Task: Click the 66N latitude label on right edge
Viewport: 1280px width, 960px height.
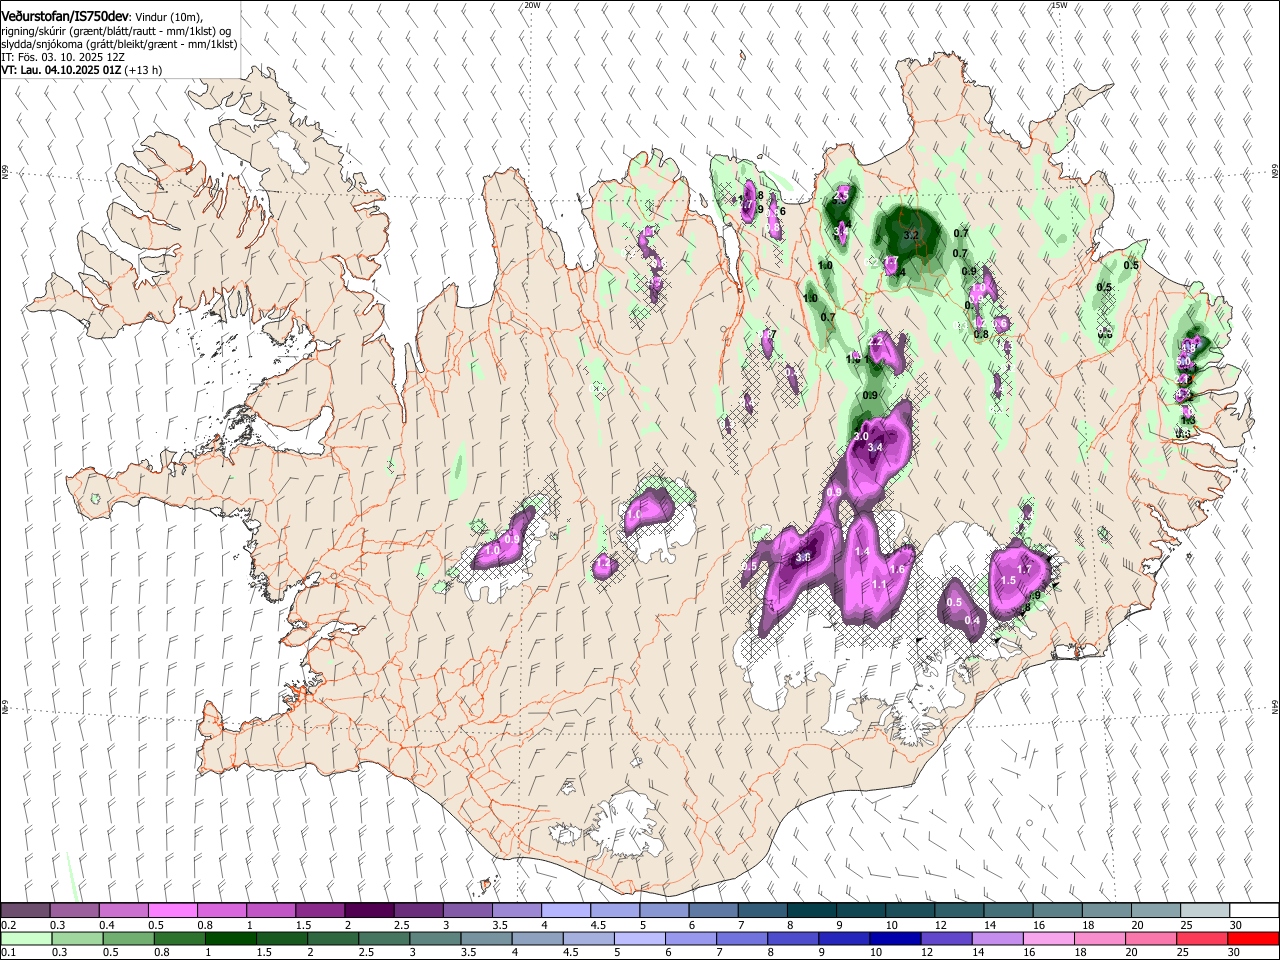Action: pos(1274,172)
